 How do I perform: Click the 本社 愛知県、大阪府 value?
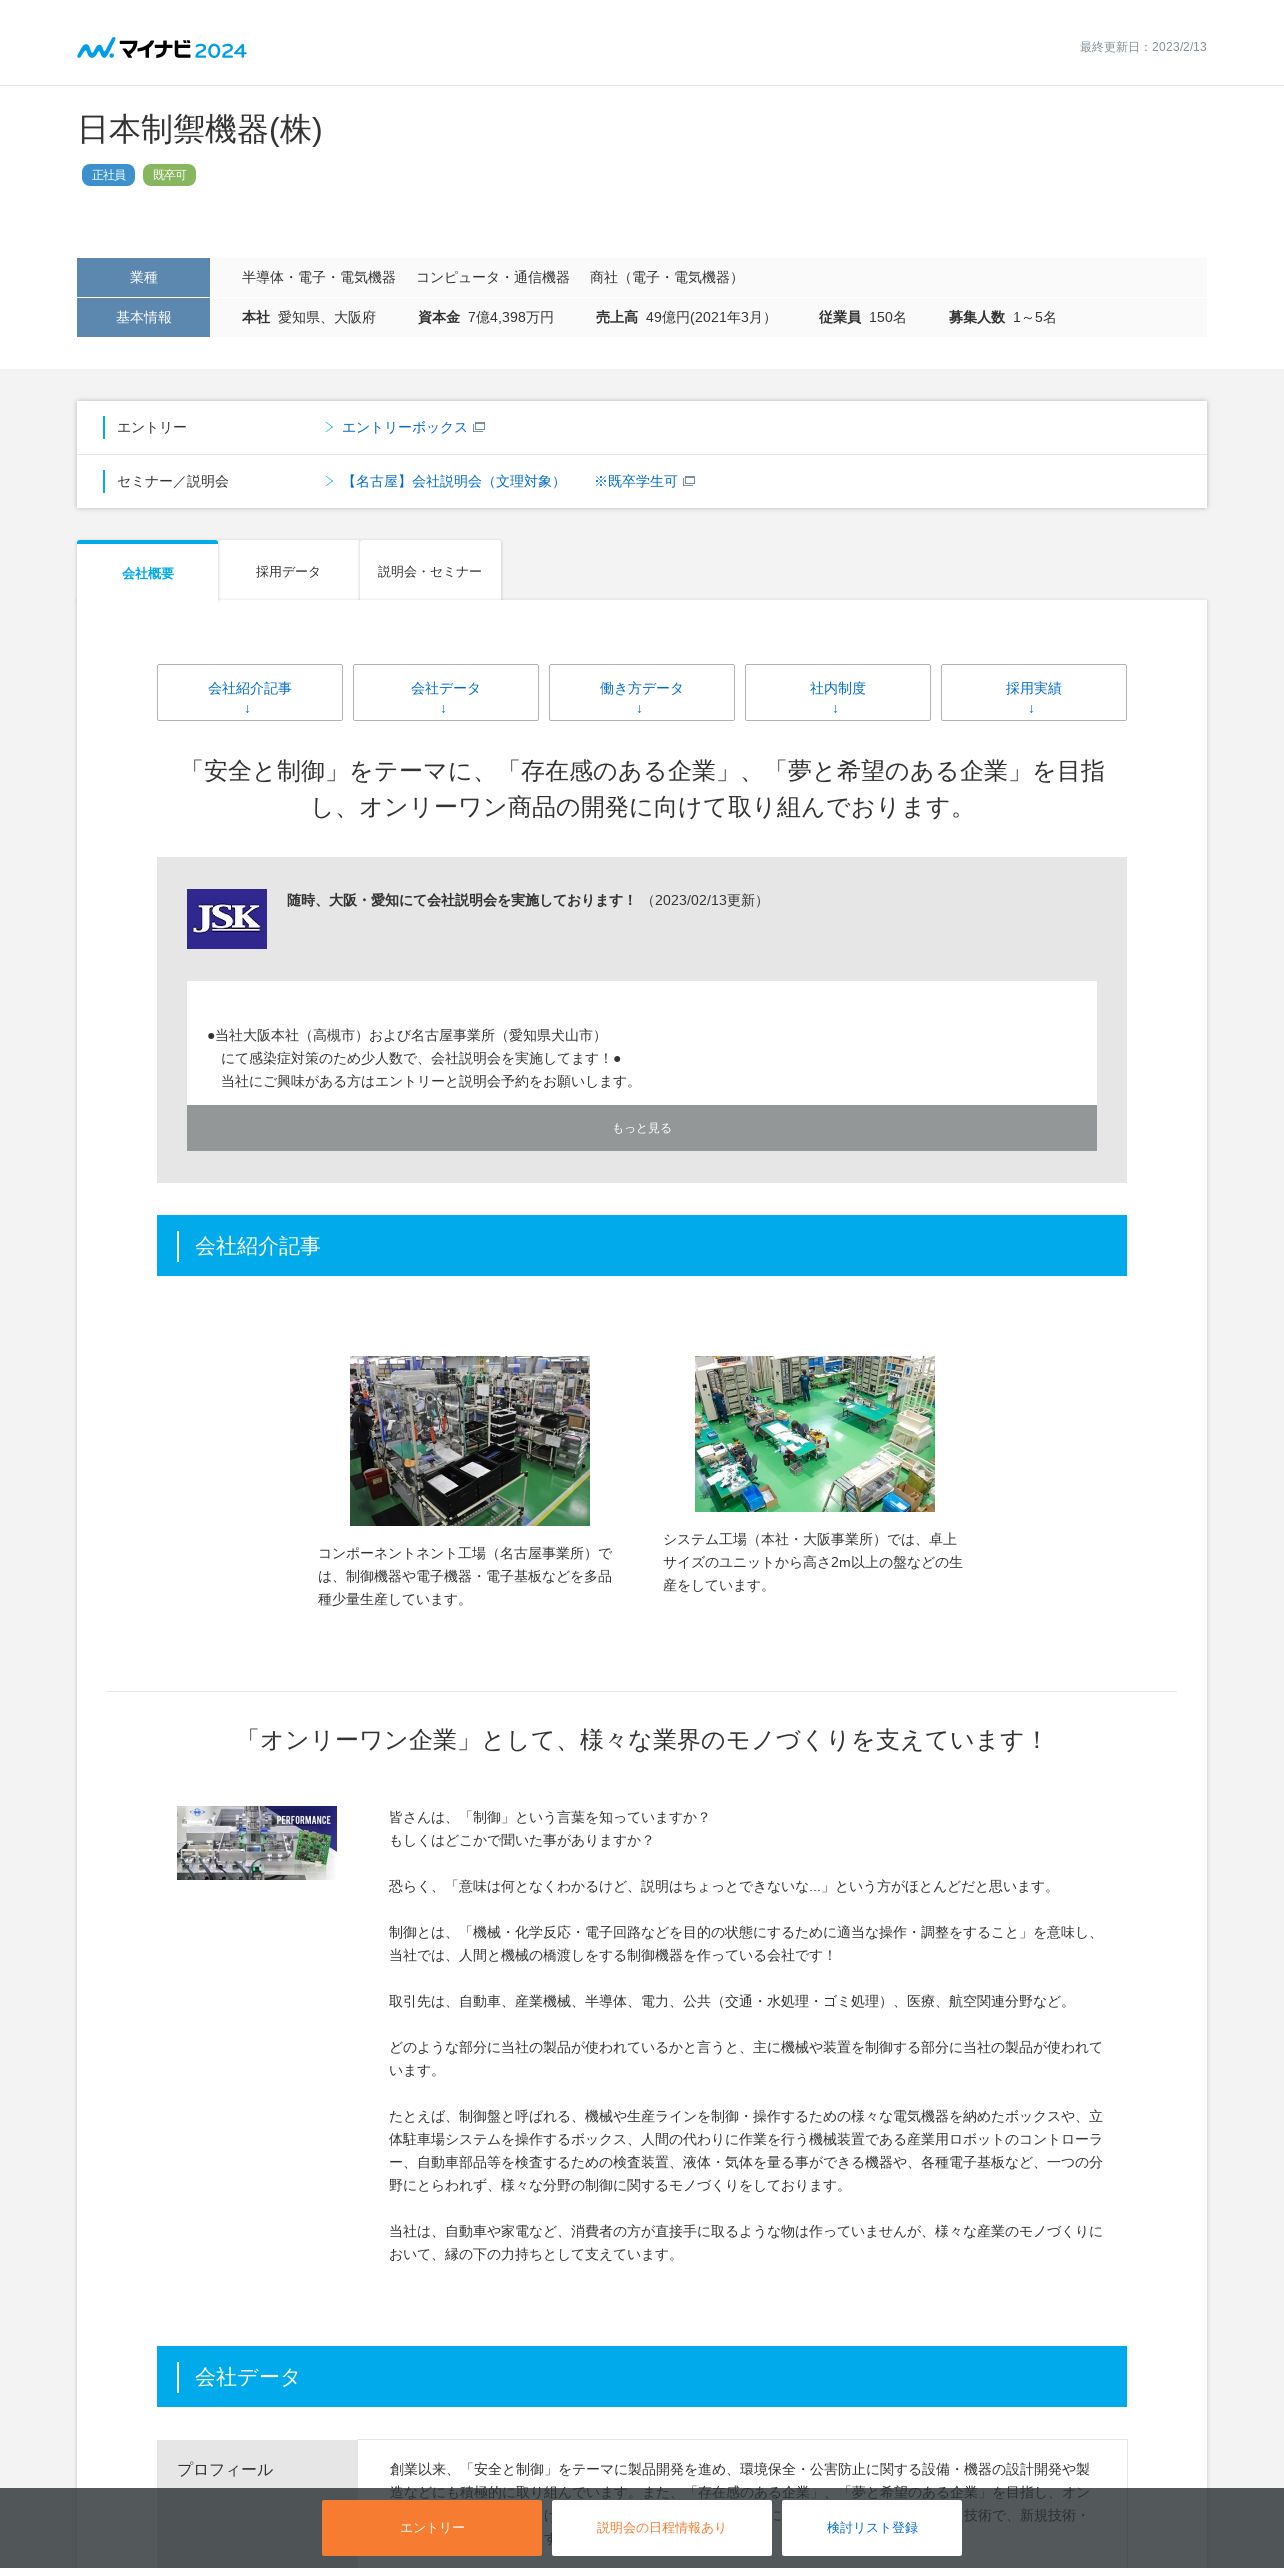pyautogui.click(x=309, y=317)
